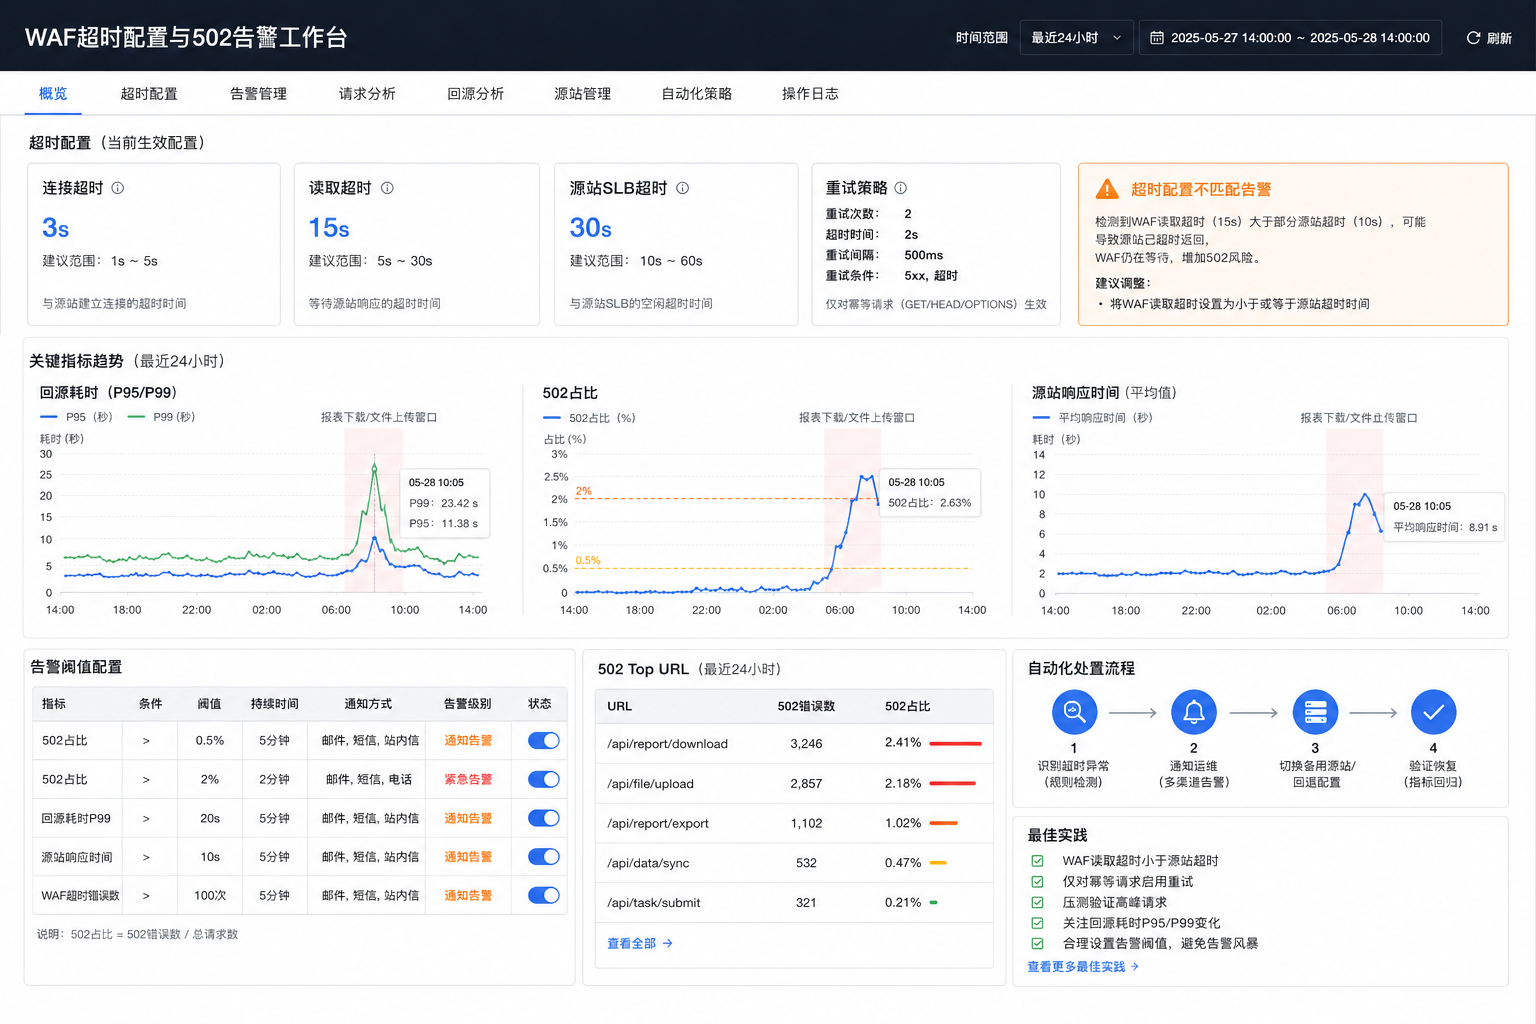
Task: Click the 查看全部 link text
Action: point(632,943)
